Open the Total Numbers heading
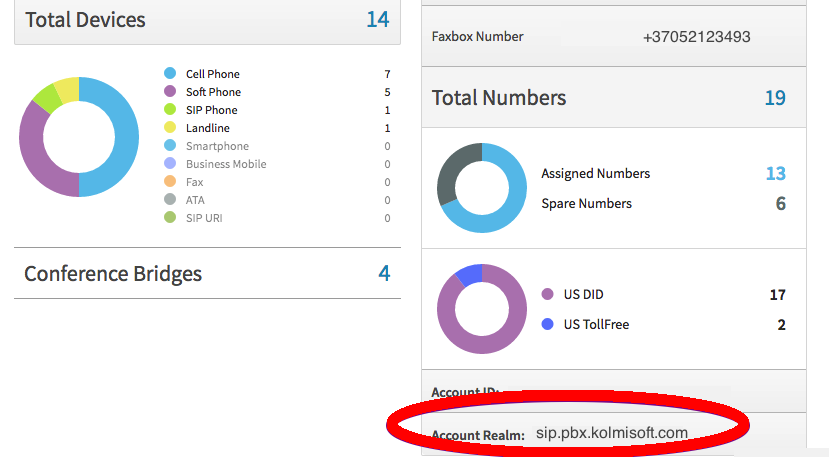829x457 pixels. click(x=499, y=98)
